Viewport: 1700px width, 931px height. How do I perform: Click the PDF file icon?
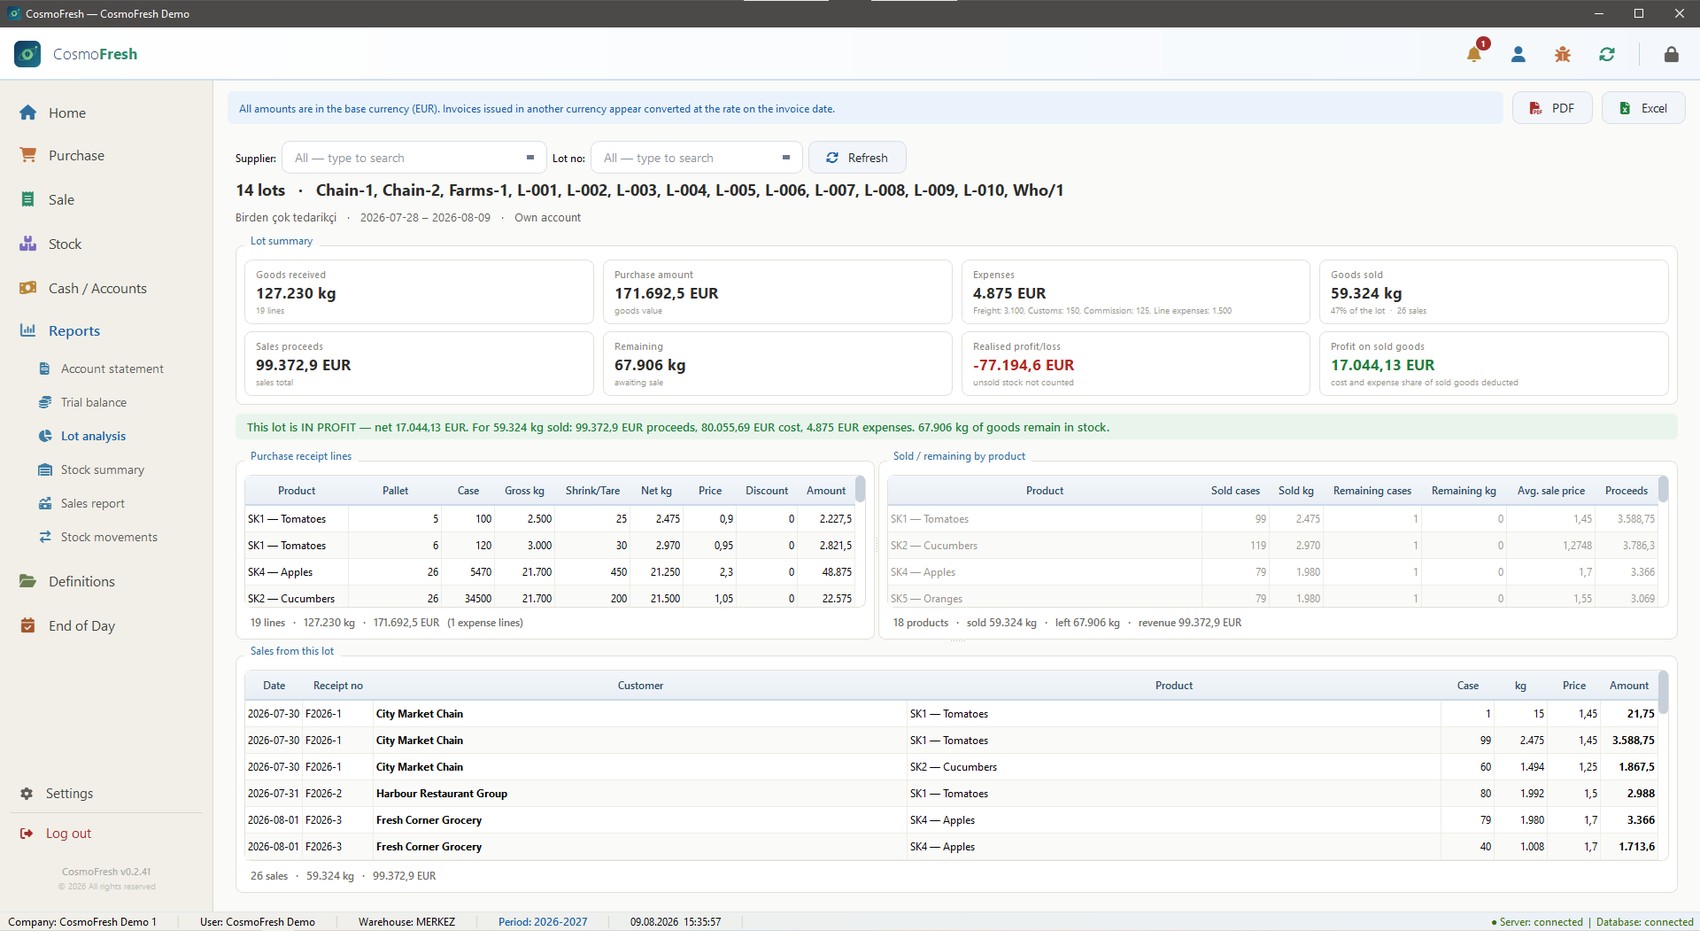click(1535, 108)
